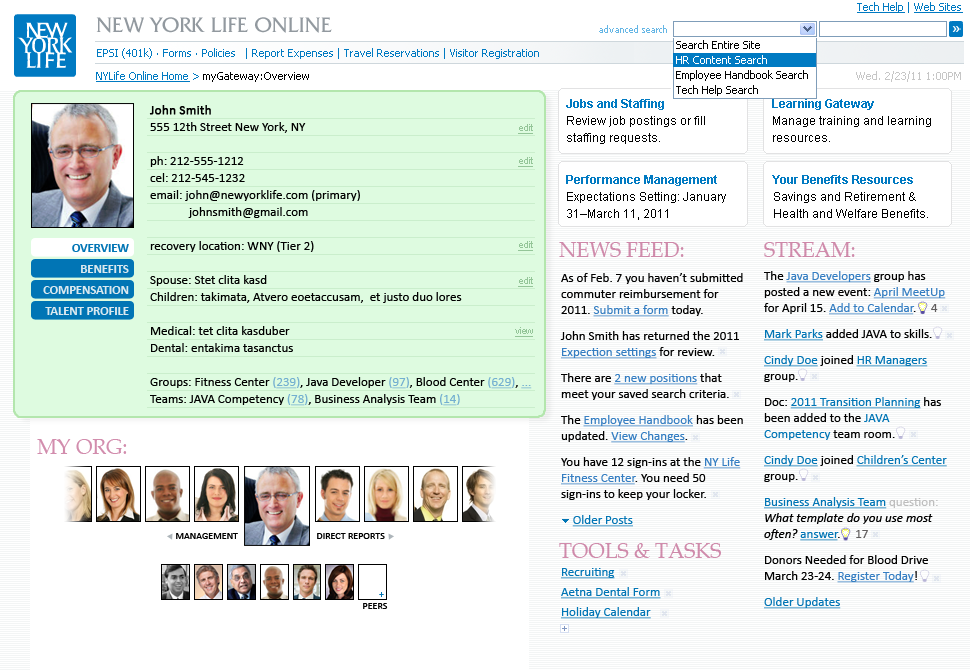
Task: Select first peer photo in Peers row
Action: [176, 582]
